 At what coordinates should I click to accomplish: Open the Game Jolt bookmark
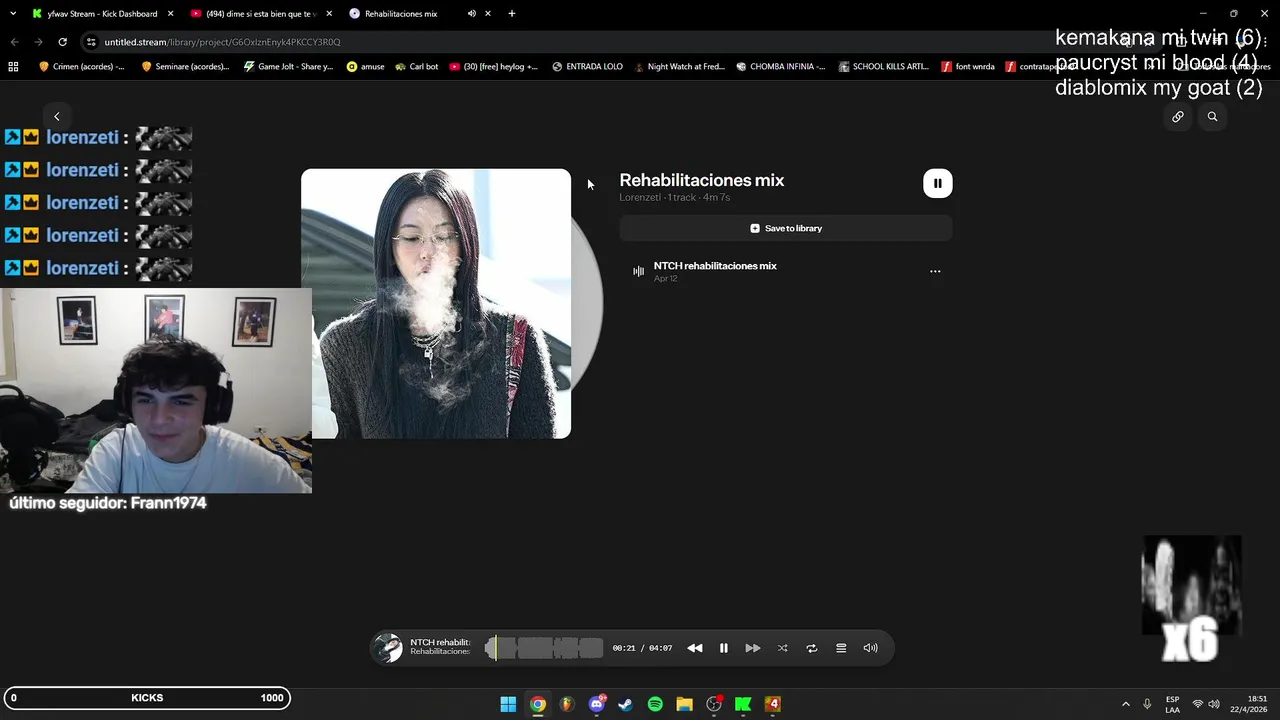289,67
